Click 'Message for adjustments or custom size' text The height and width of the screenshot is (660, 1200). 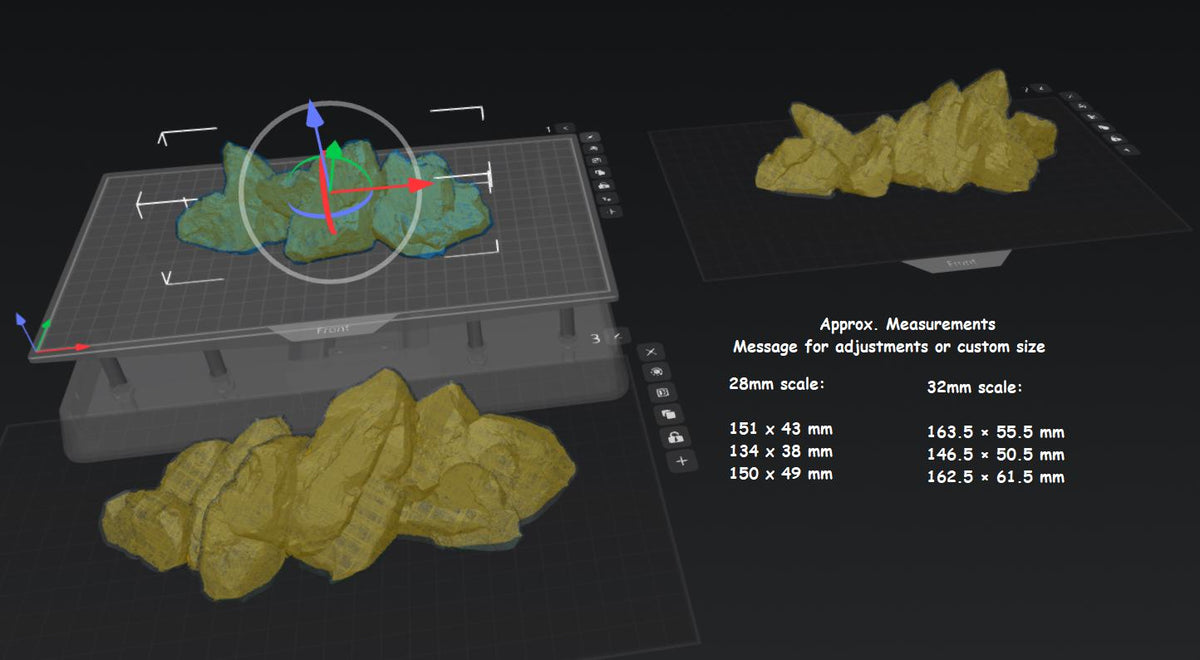889,347
